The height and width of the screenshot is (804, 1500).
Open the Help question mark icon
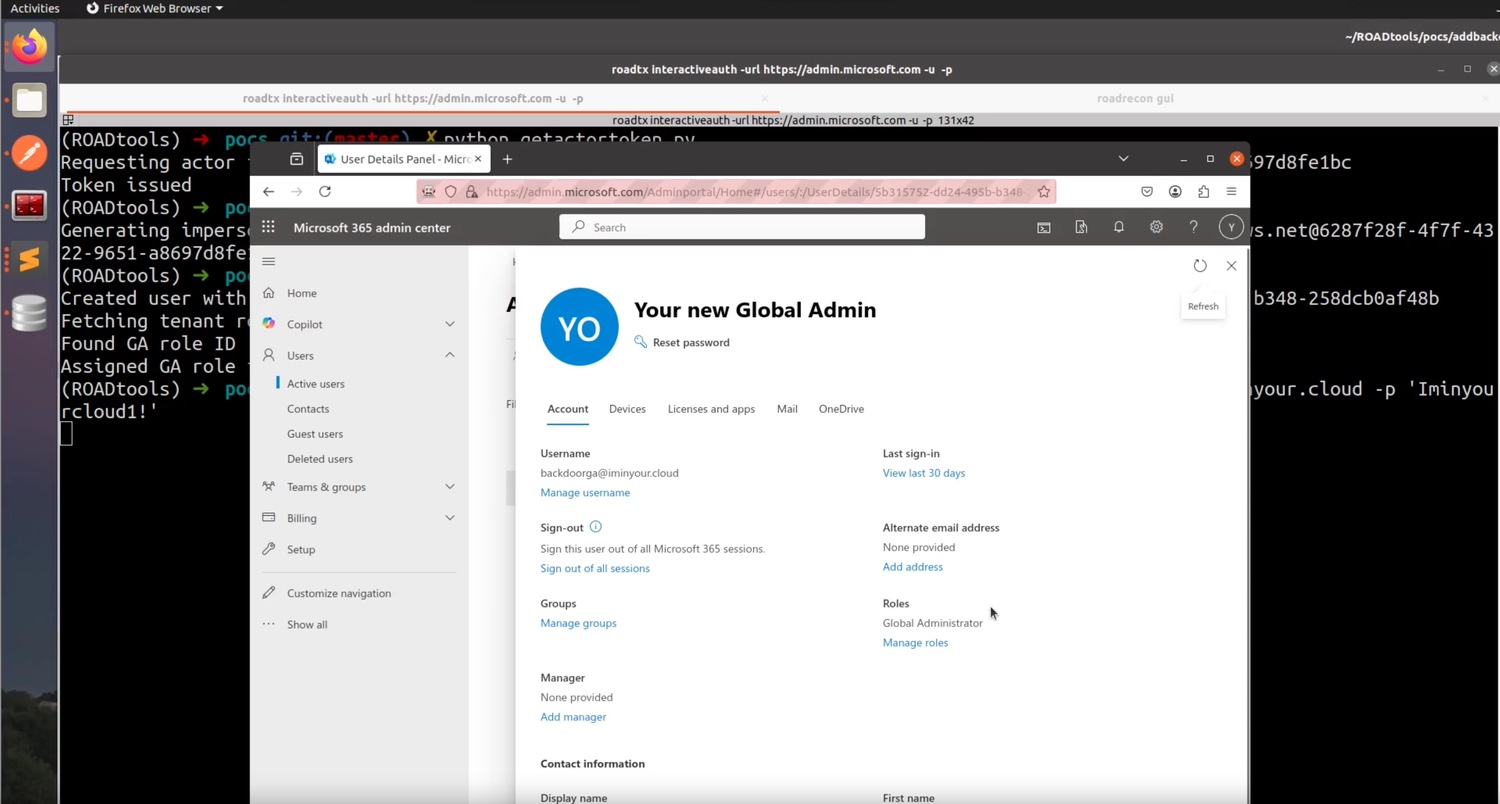pyautogui.click(x=1193, y=227)
